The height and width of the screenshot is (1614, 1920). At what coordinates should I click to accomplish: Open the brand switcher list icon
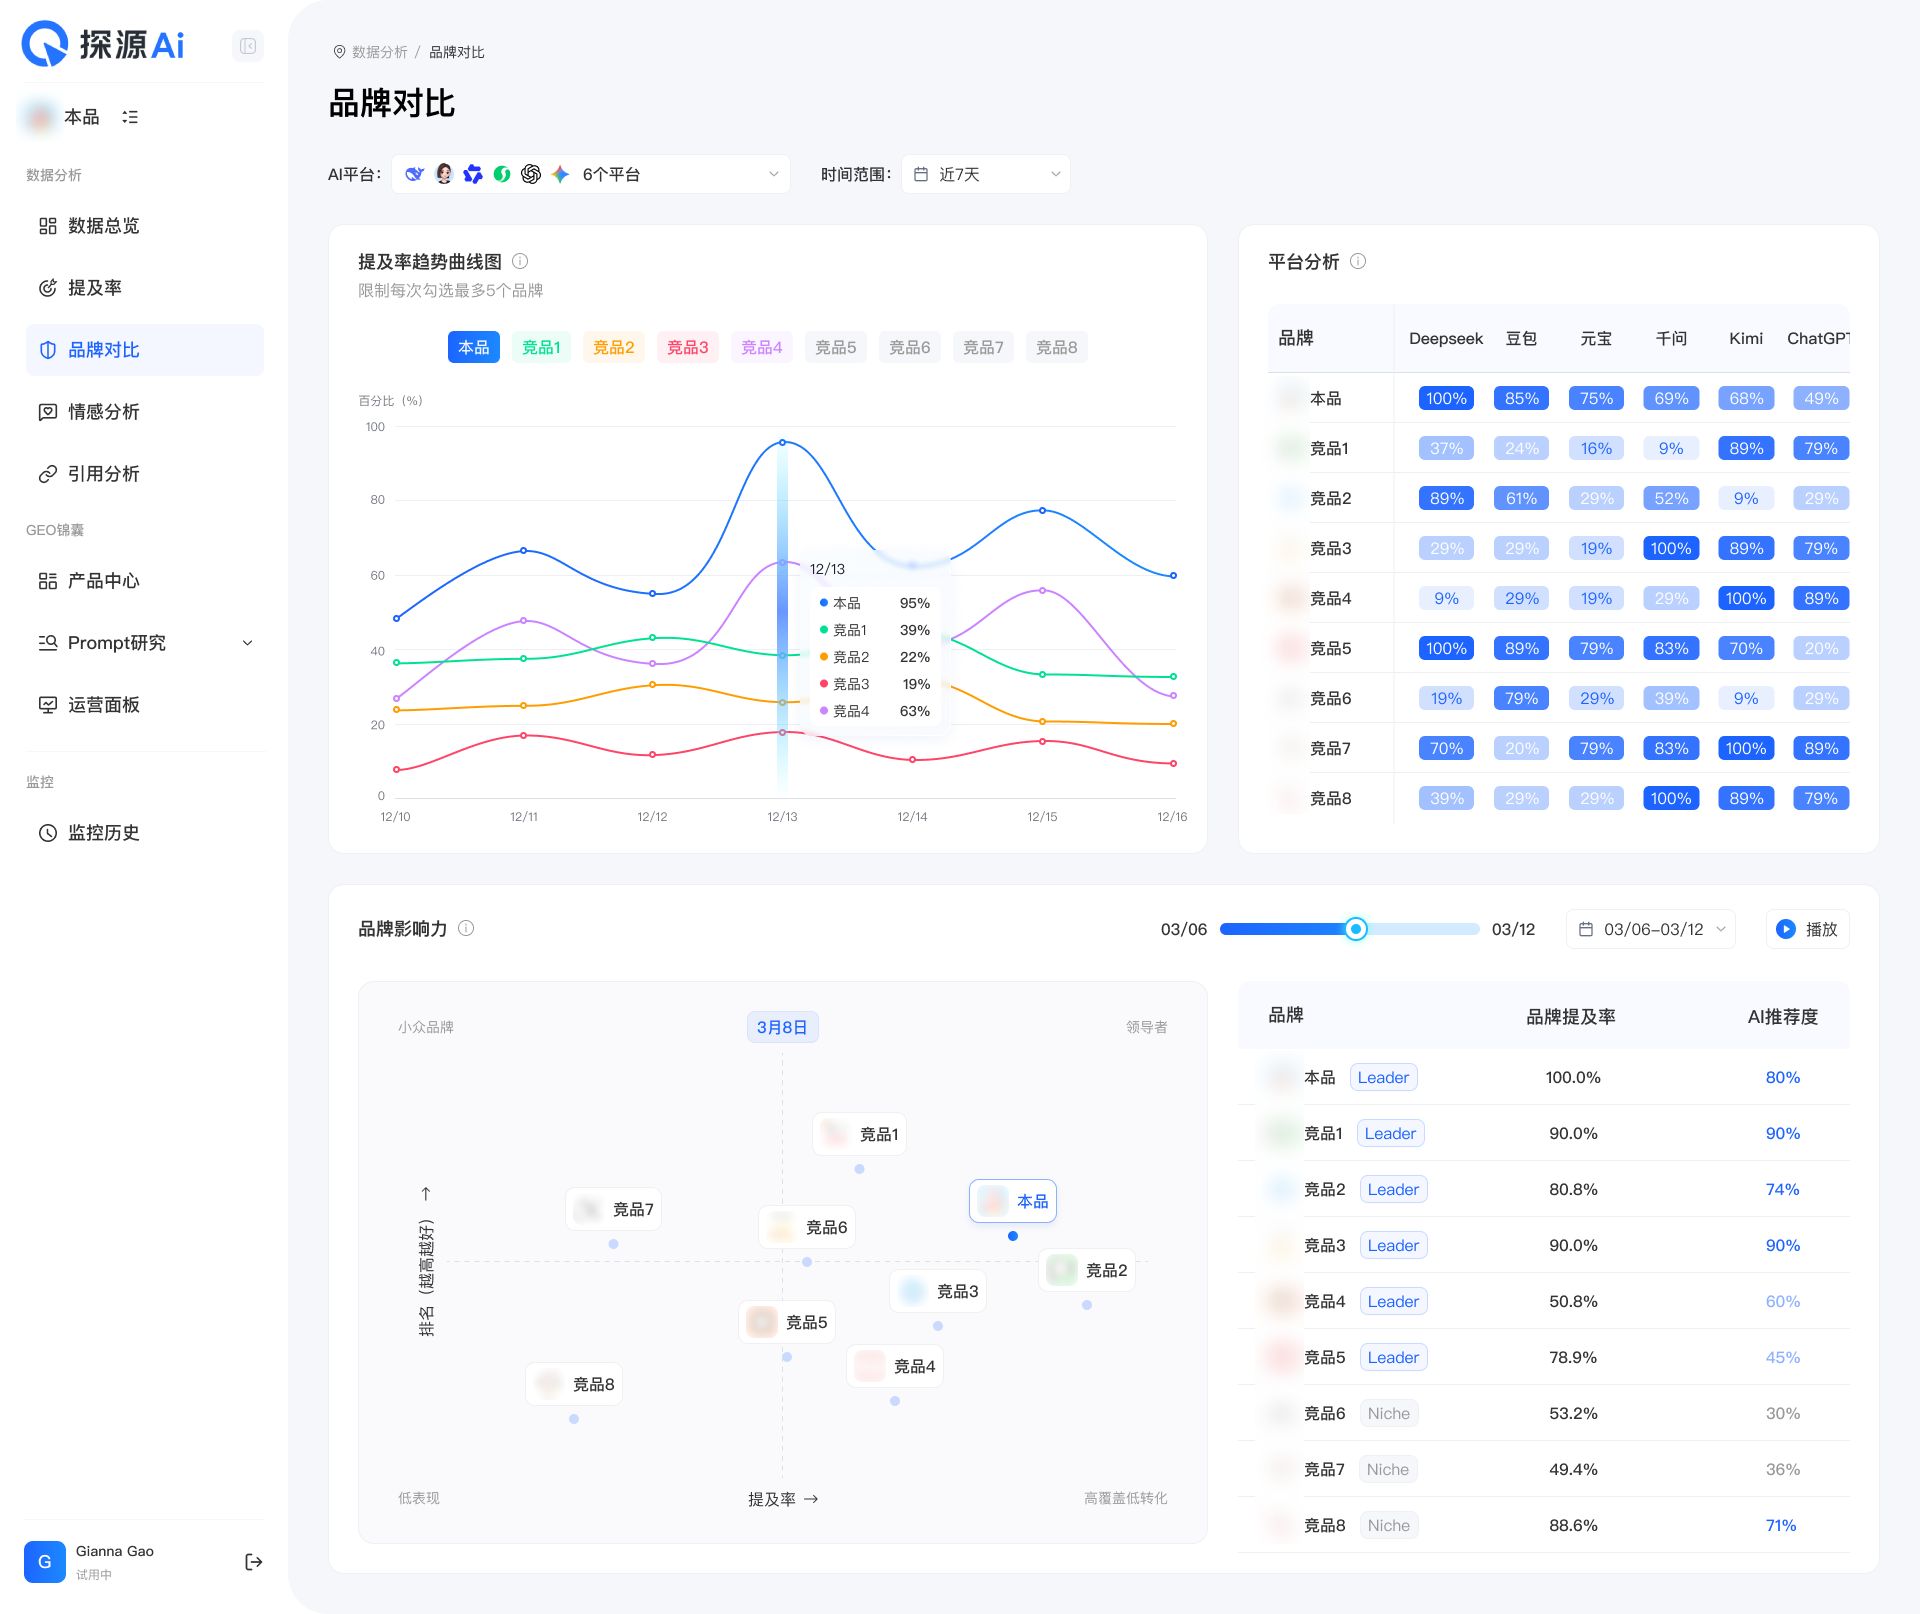[x=130, y=117]
